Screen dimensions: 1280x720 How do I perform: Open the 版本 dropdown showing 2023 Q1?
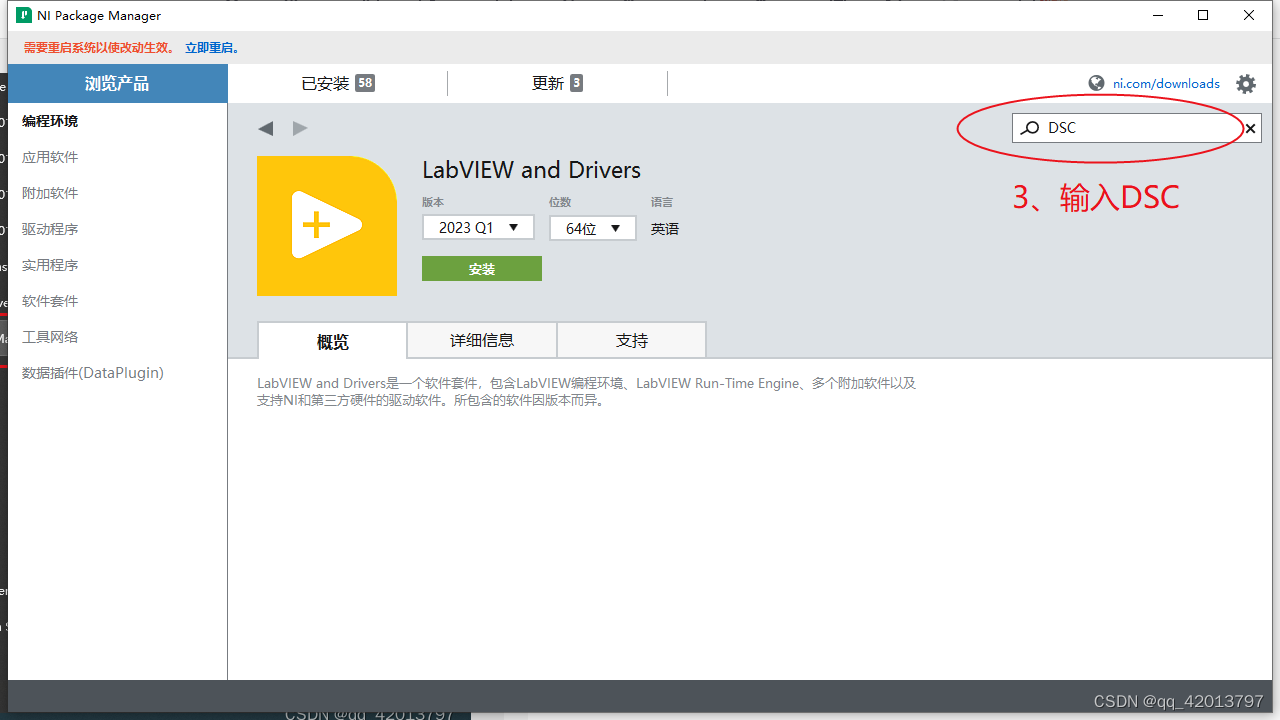tap(478, 227)
